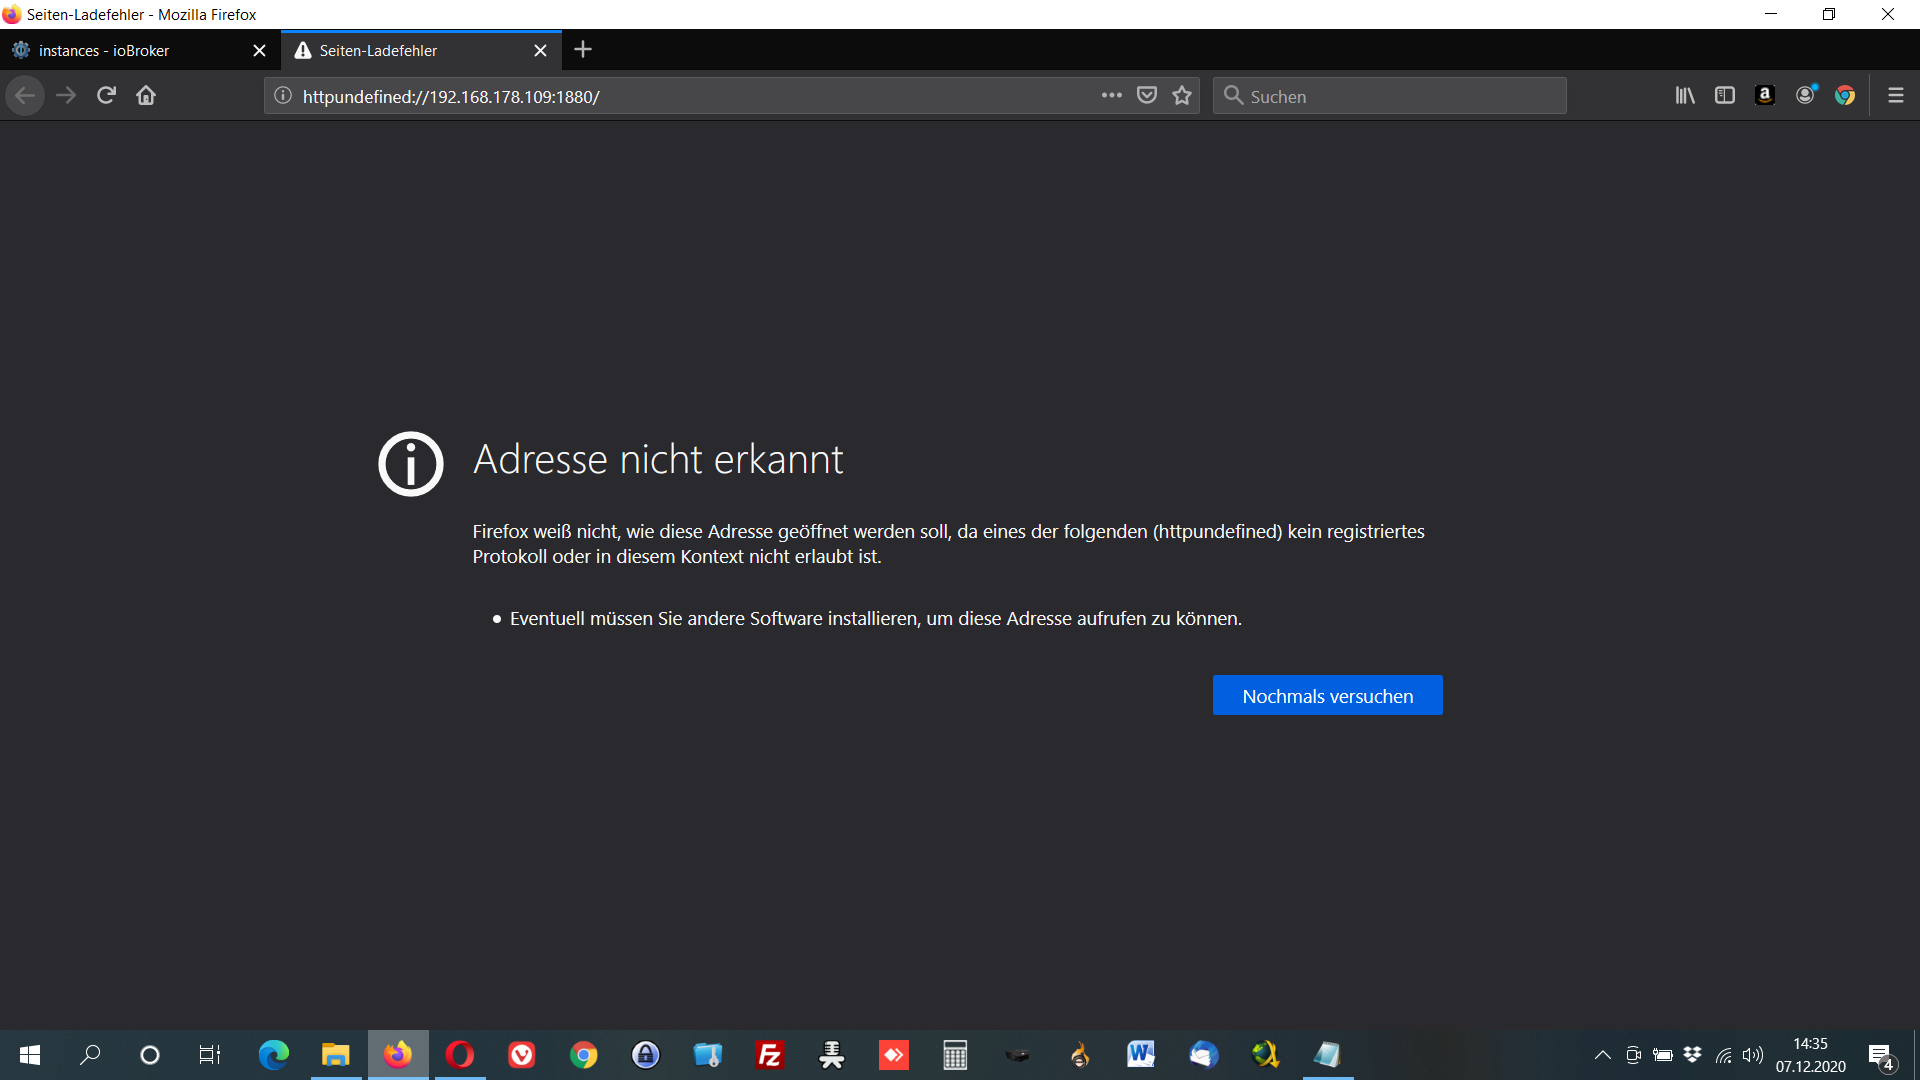Open the Amazon extension icon

[x=1765, y=96]
